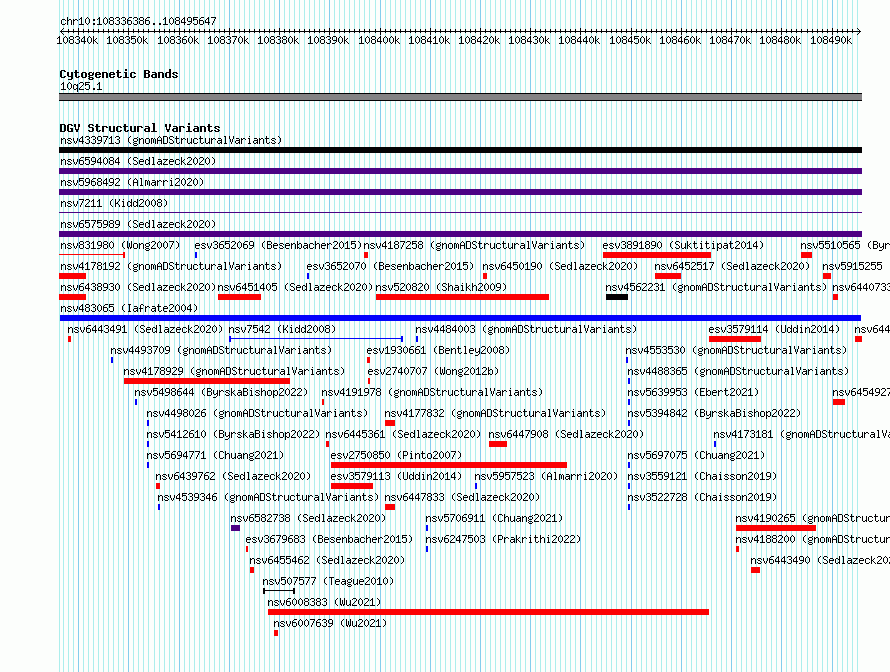Click the DGV Structural Variants heading
The width and height of the screenshot is (890, 672).
pyautogui.click(x=140, y=128)
